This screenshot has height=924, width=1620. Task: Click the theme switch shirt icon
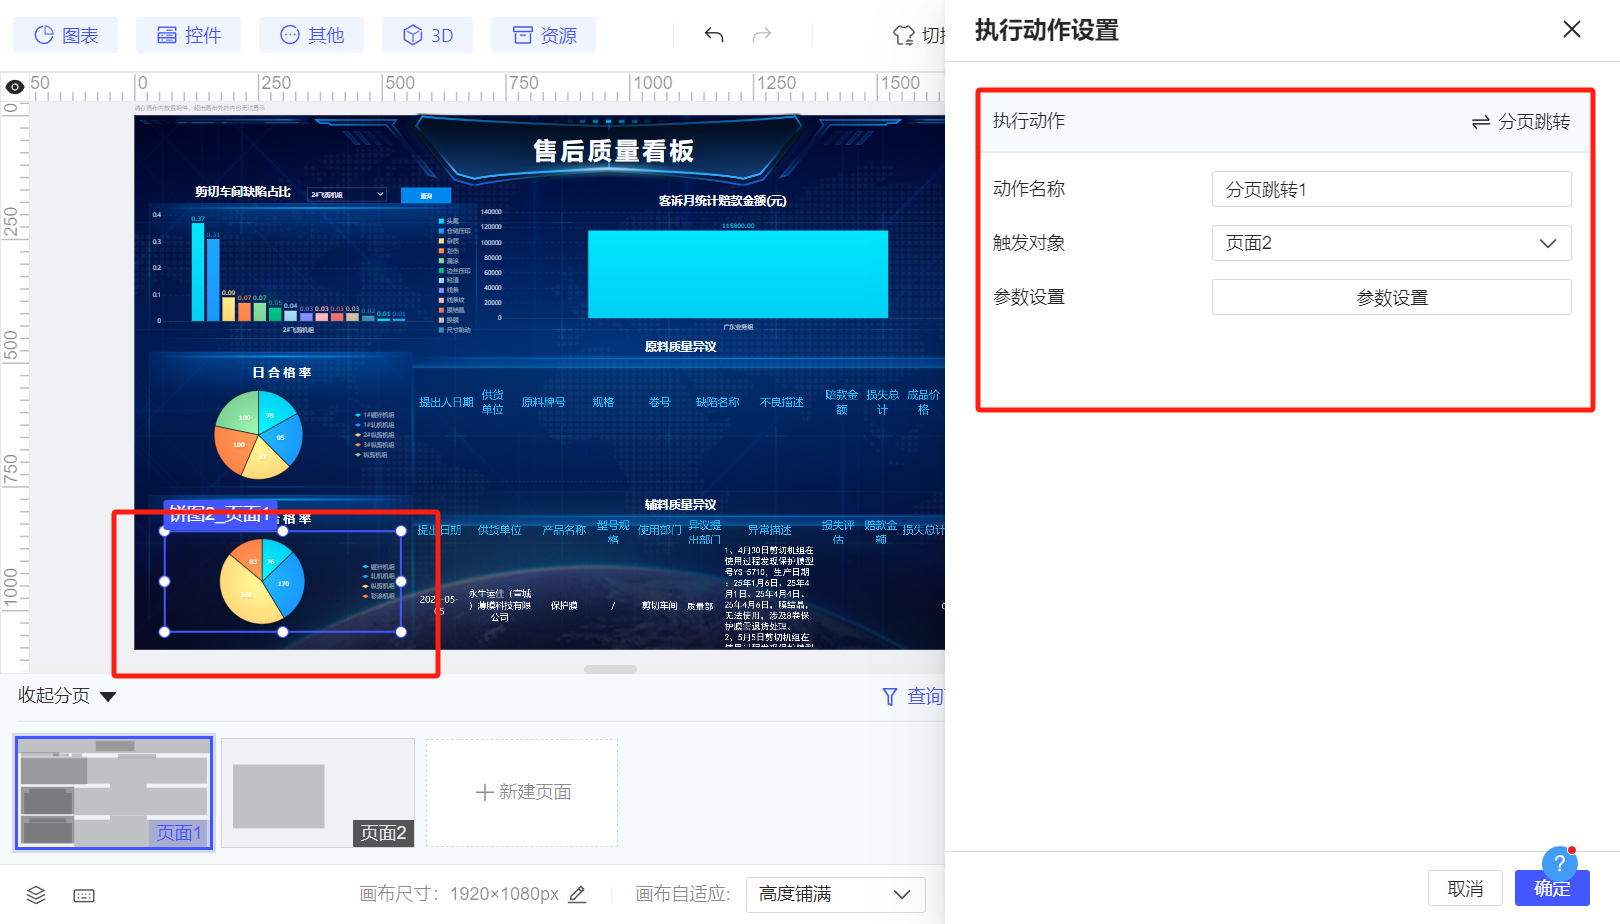pyautogui.click(x=904, y=35)
